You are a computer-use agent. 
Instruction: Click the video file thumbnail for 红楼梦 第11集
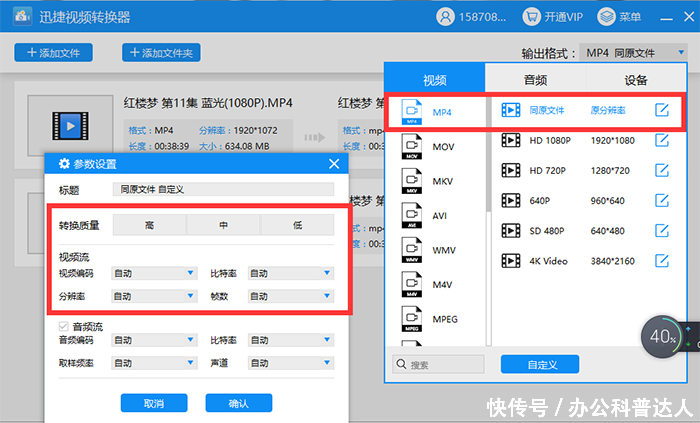pos(70,125)
